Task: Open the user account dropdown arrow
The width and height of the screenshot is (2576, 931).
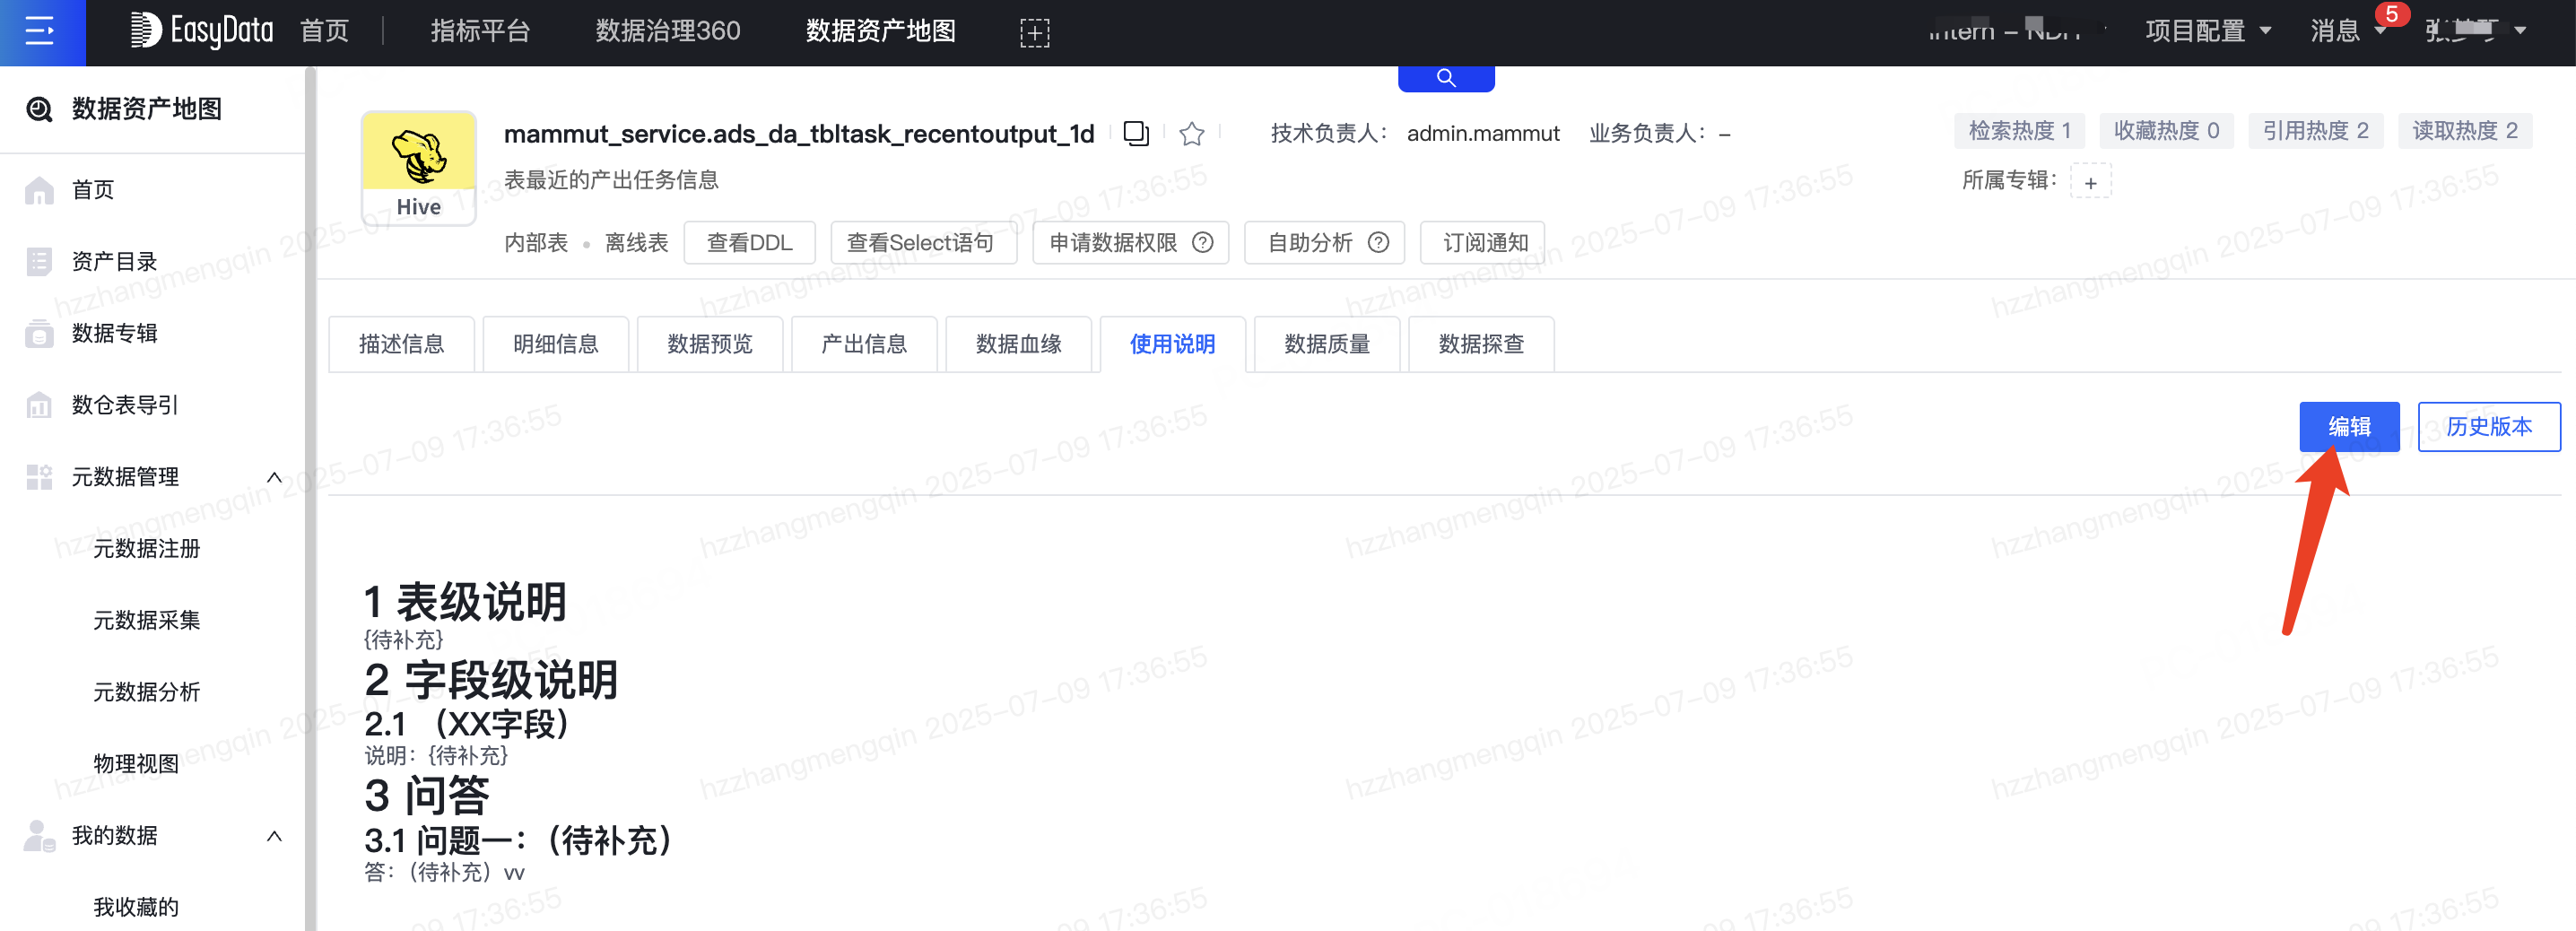Action: pos(2520,31)
